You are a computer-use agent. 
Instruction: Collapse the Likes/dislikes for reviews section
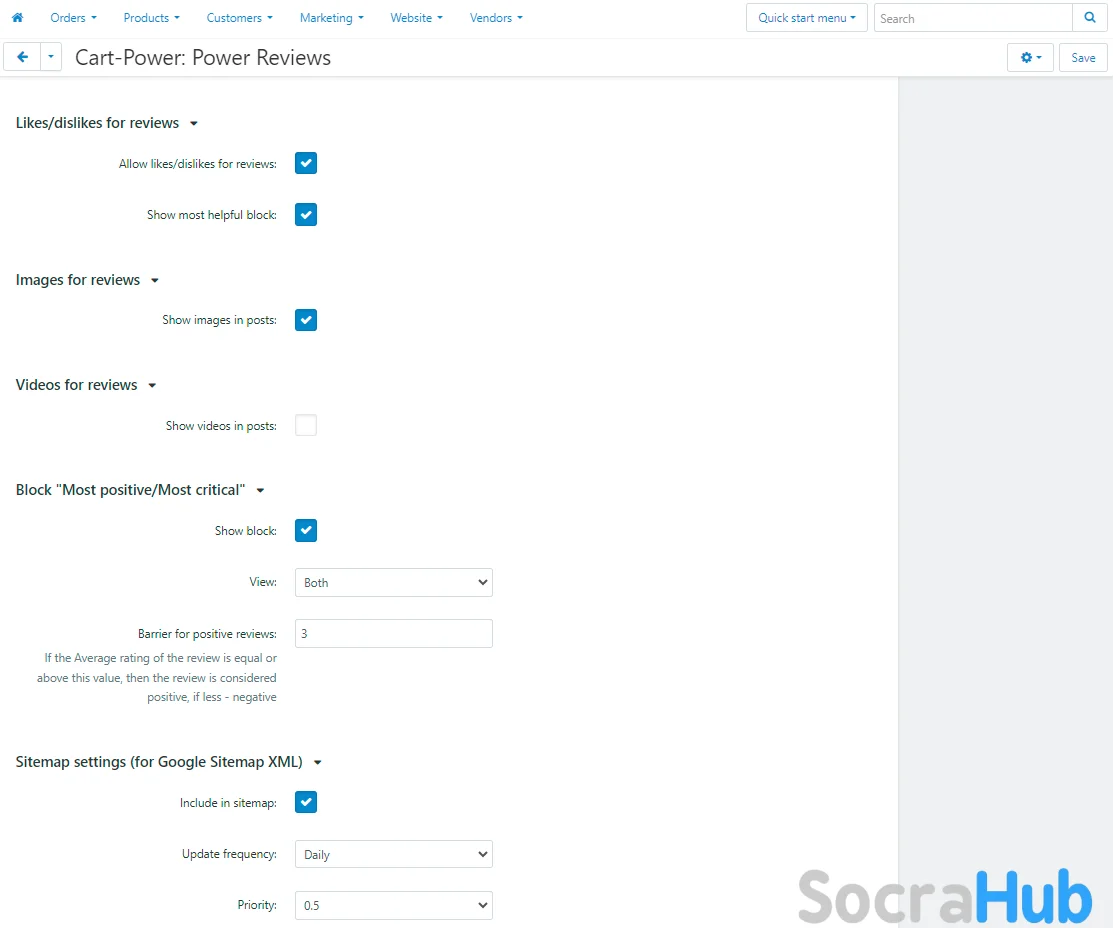click(x=106, y=123)
